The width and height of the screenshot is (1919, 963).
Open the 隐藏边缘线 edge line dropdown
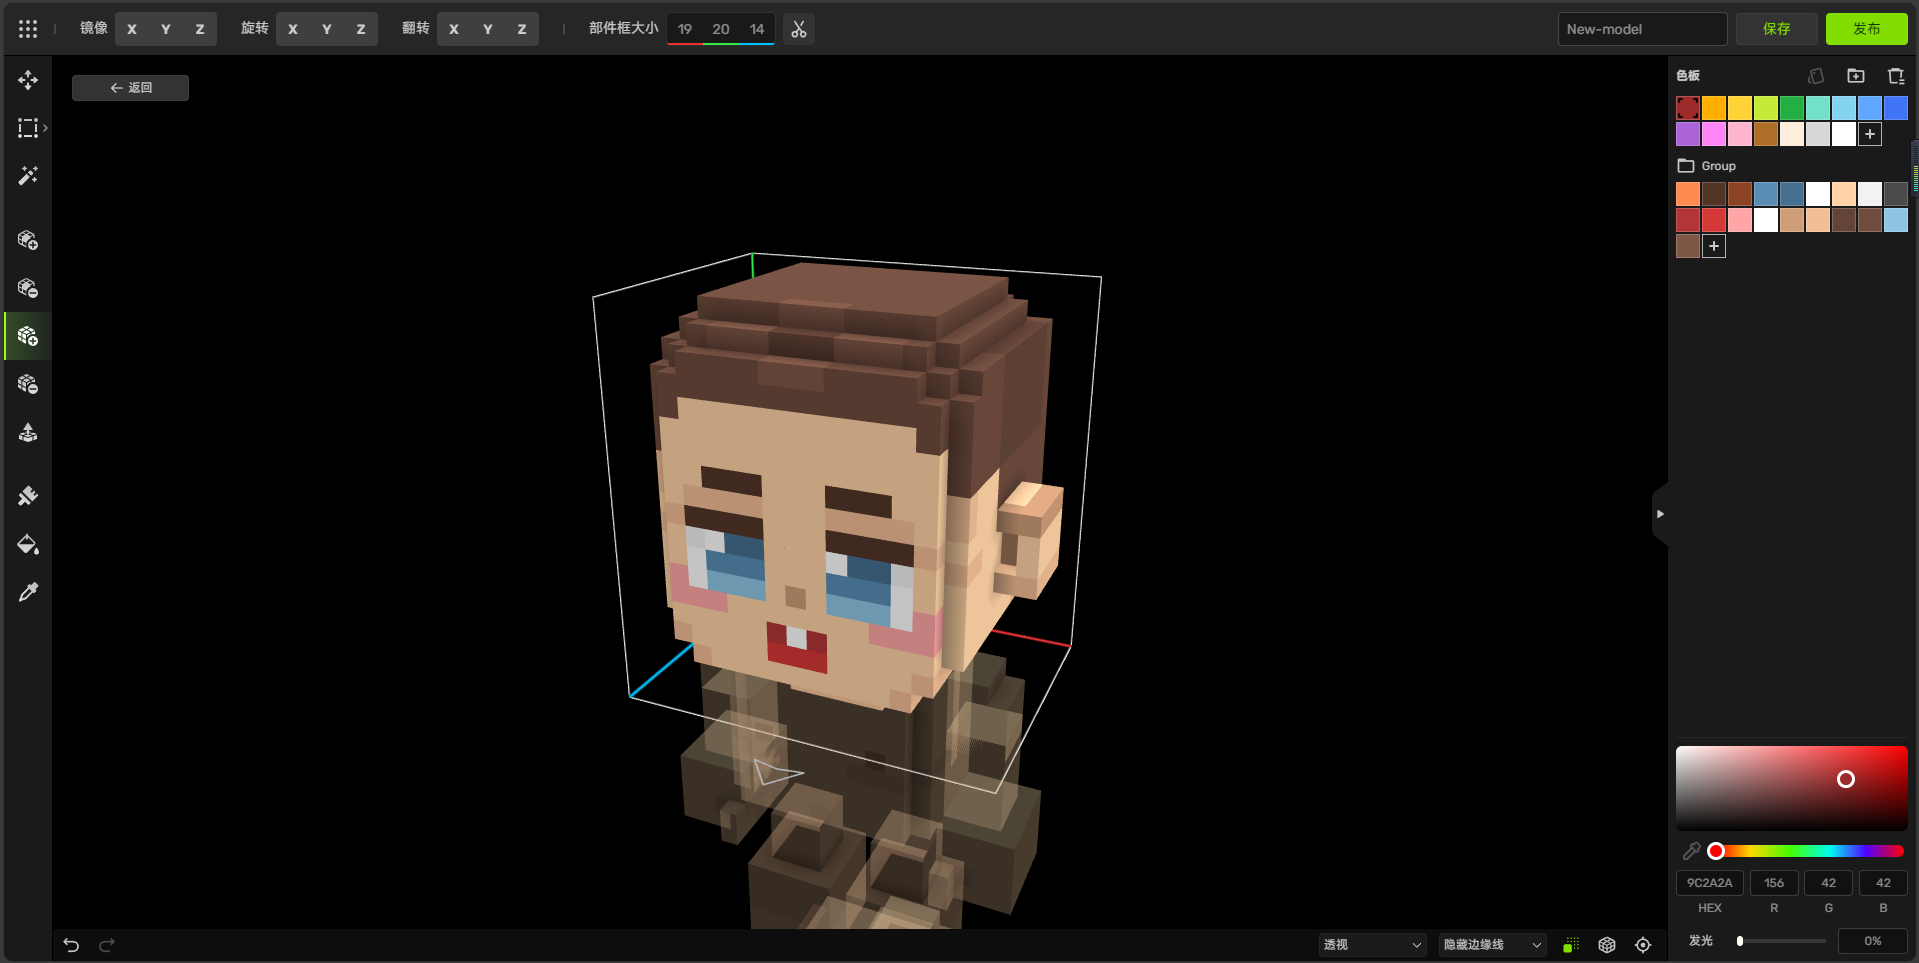[x=1492, y=945]
